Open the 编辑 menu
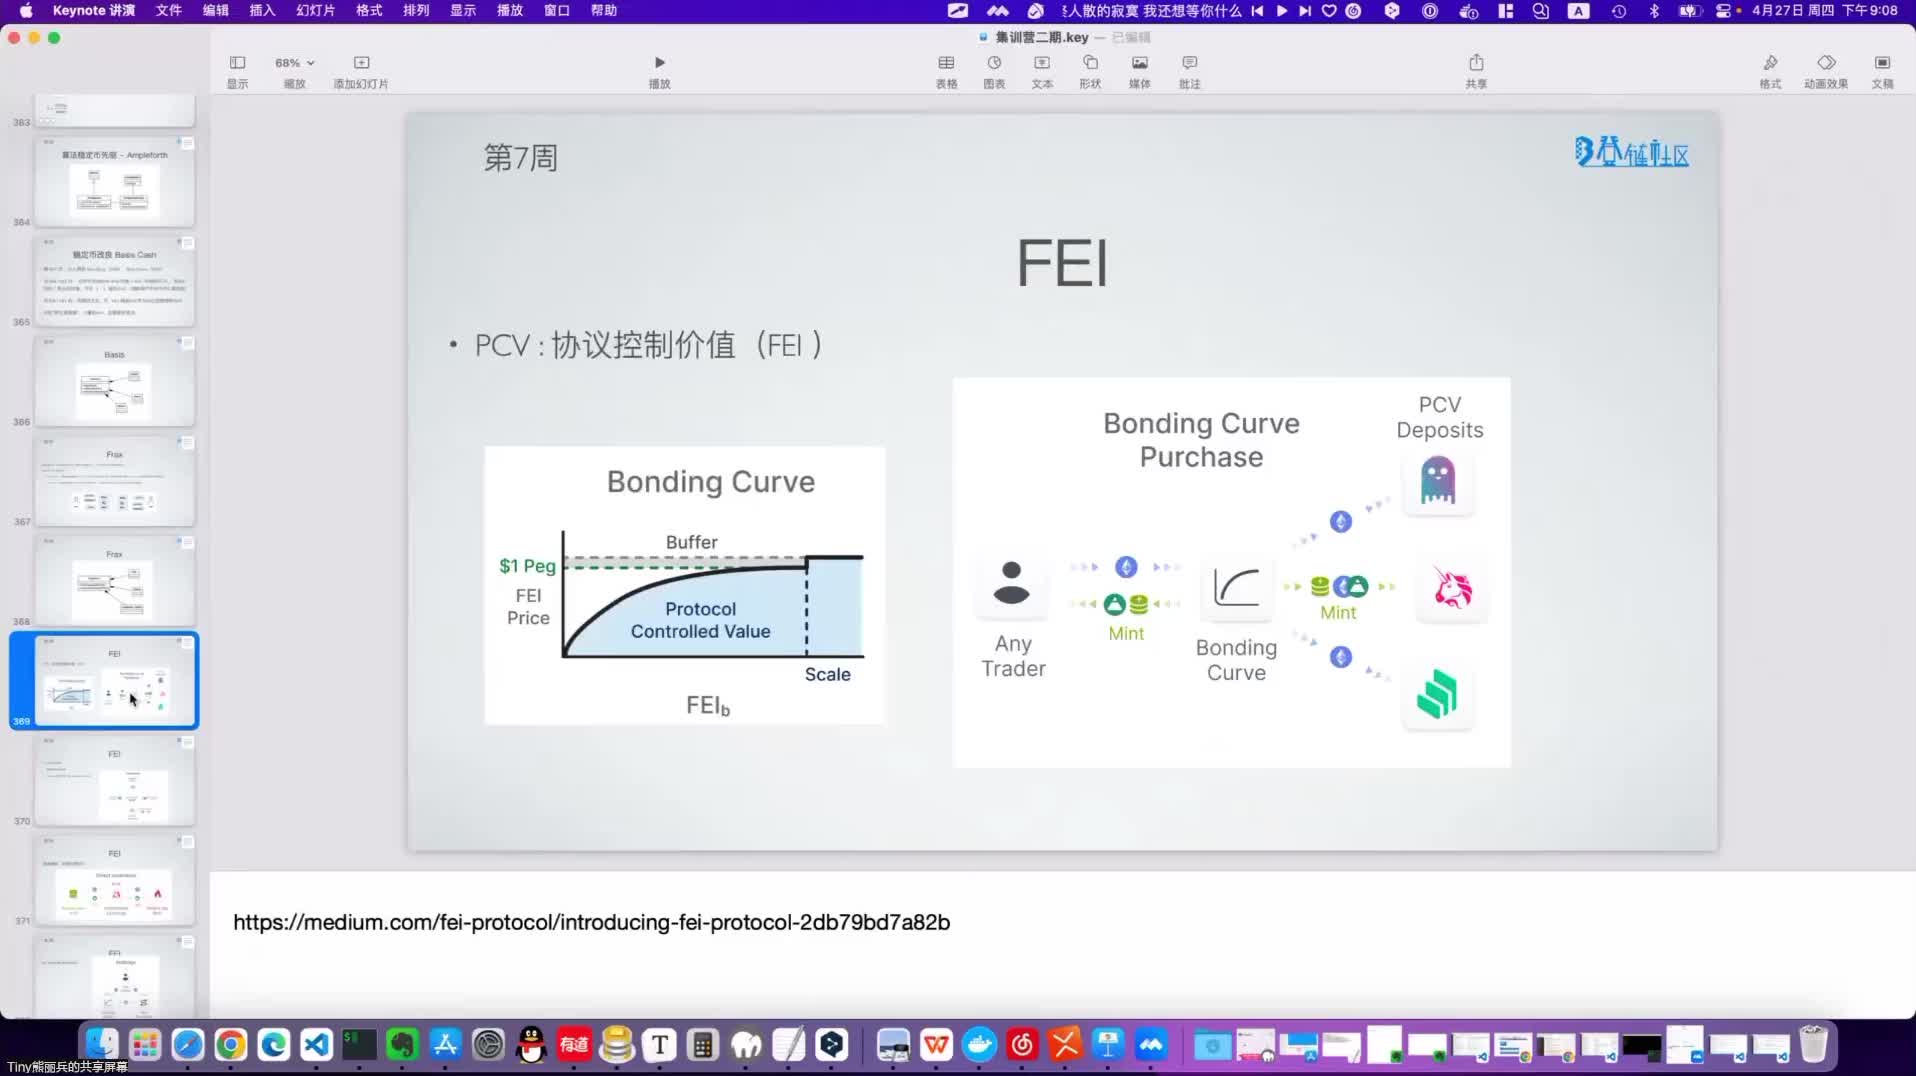This screenshot has height=1076, width=1916. pyautogui.click(x=215, y=10)
